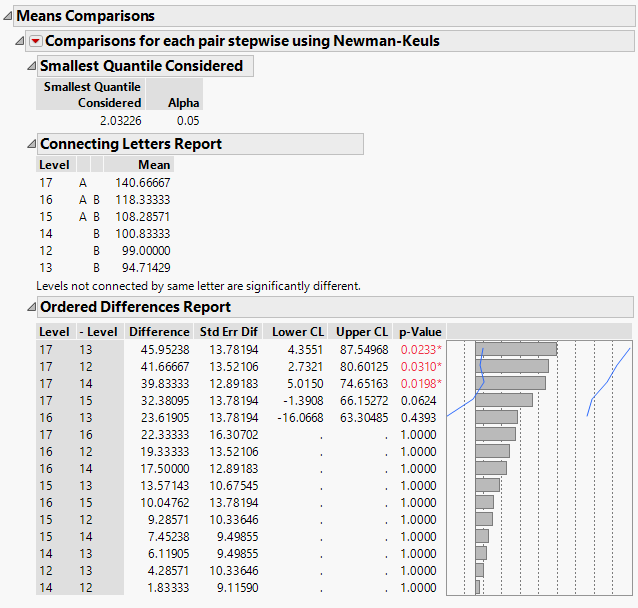
Task: Collapse the Newman-Keuls comparisons outline
Action: click(22, 41)
